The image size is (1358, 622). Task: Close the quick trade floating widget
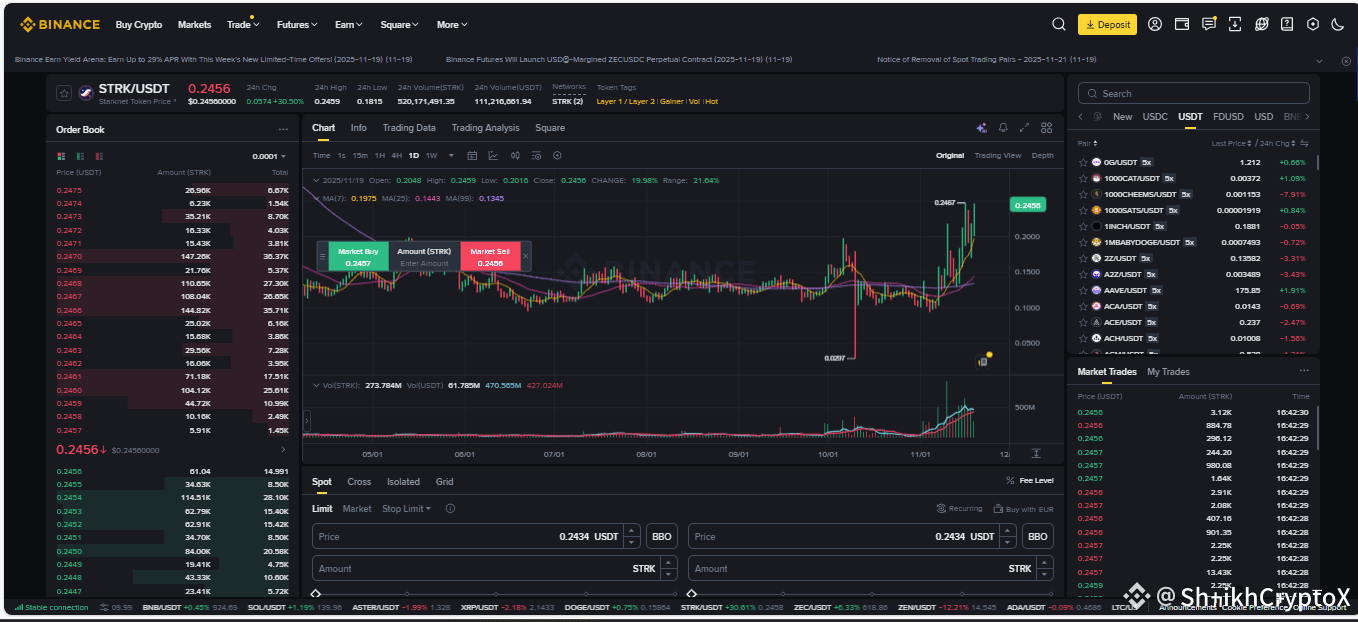coord(525,256)
